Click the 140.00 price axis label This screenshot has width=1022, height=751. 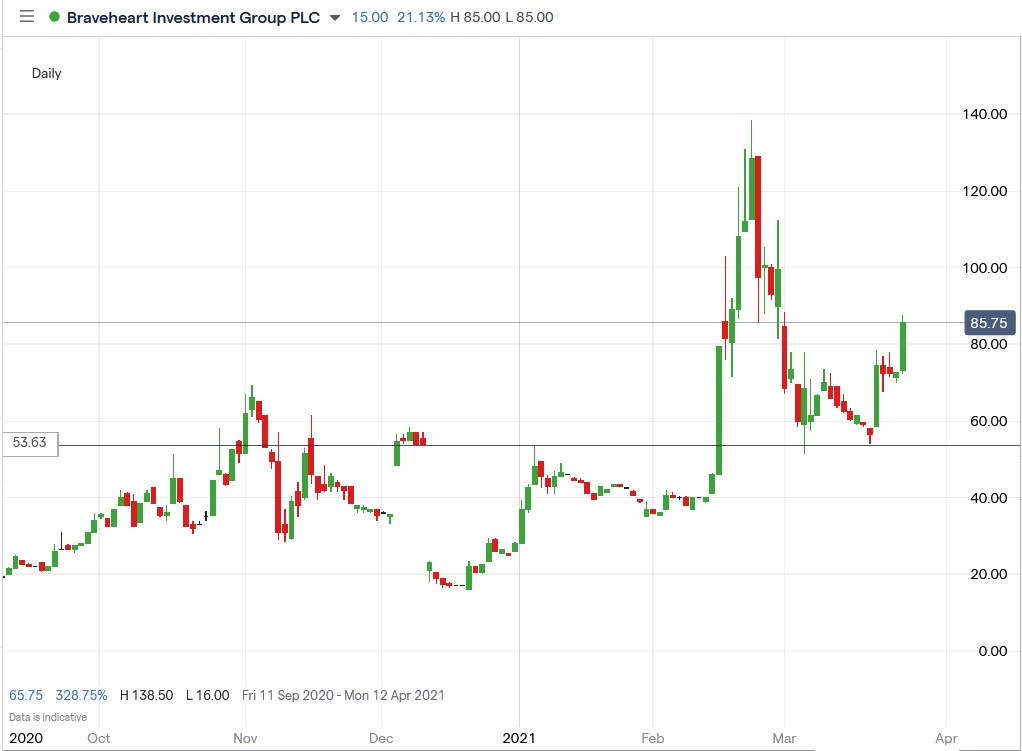click(985, 113)
